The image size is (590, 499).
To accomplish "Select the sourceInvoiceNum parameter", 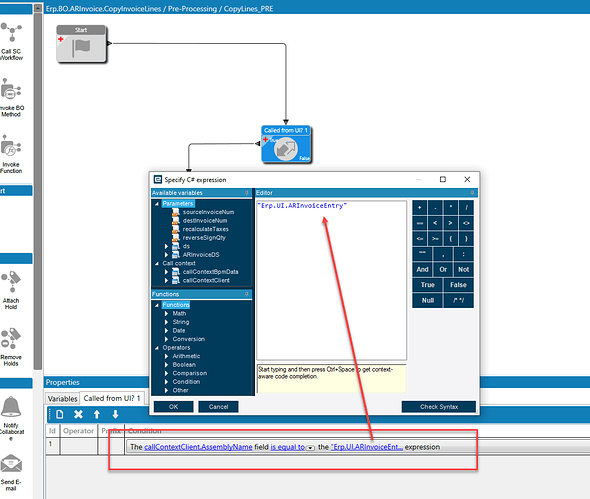I will point(208,212).
